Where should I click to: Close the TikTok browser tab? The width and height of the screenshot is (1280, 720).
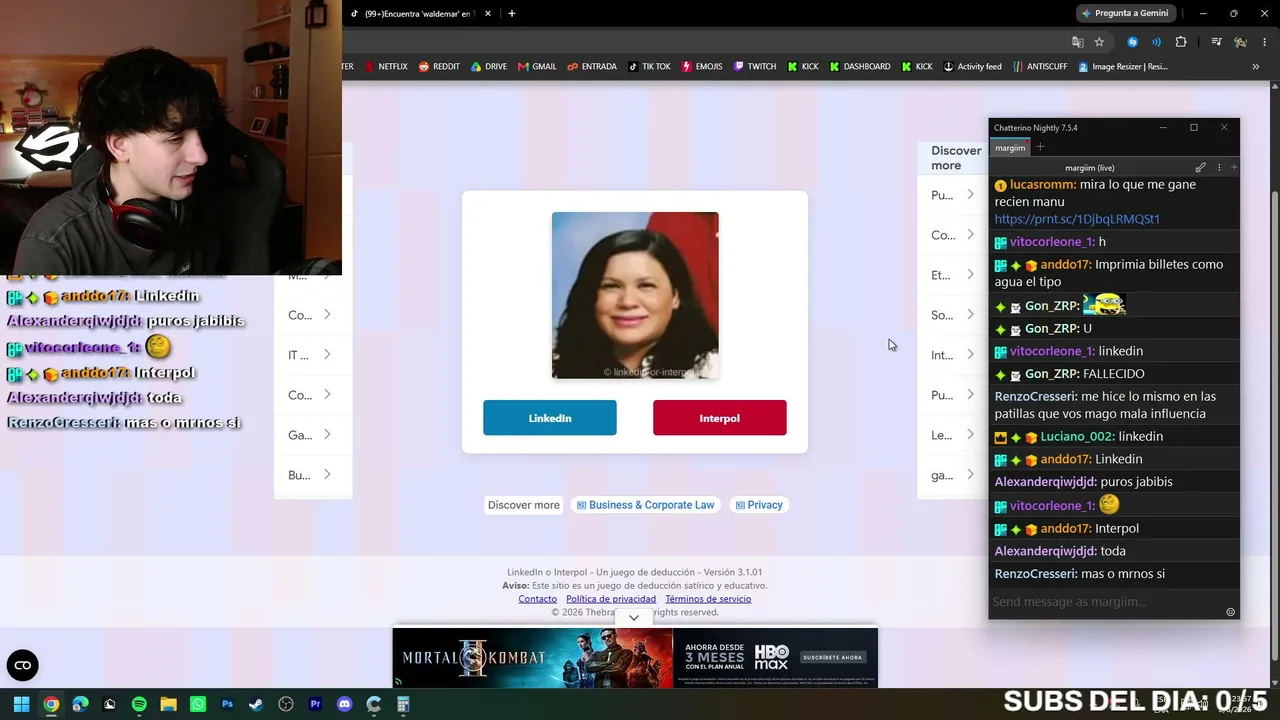click(488, 14)
